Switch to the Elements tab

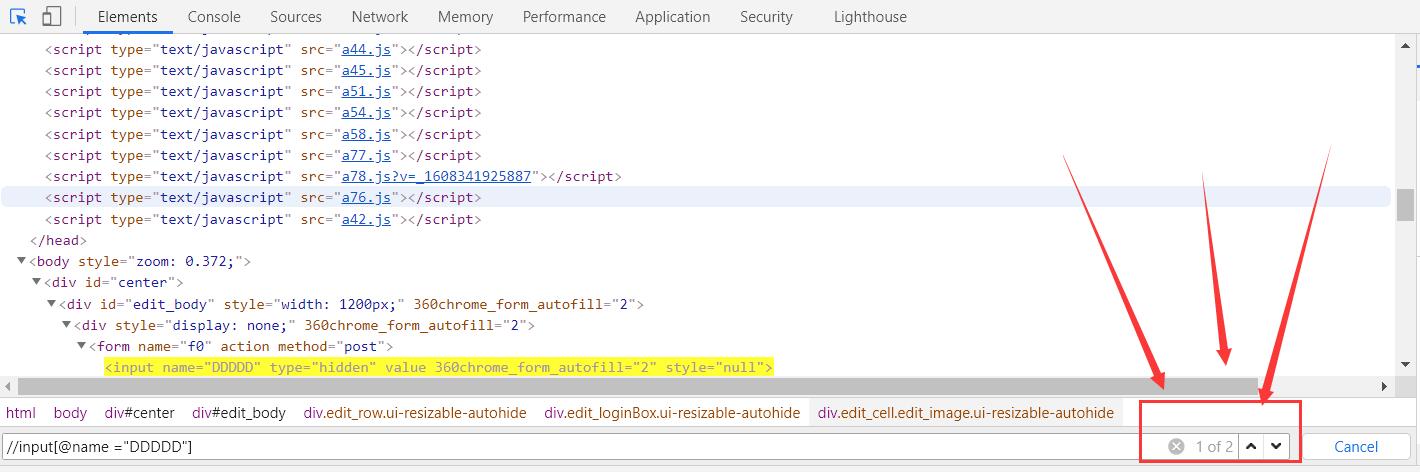tap(128, 16)
